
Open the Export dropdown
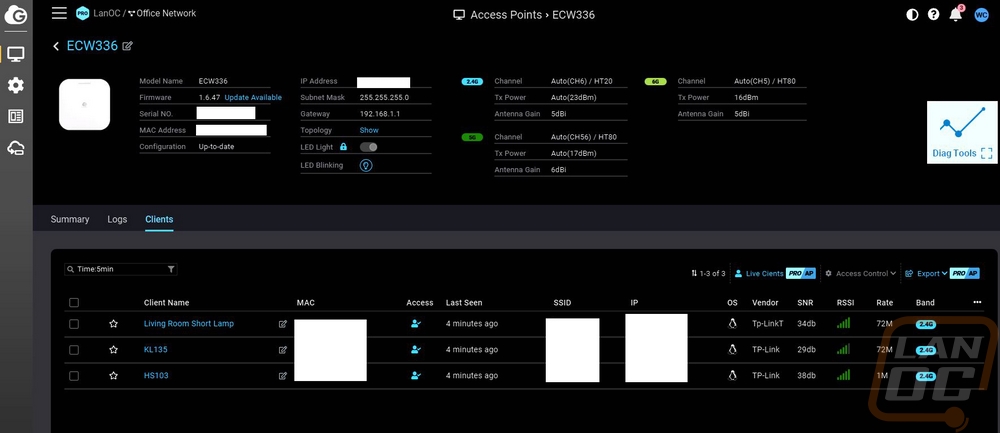(926, 274)
